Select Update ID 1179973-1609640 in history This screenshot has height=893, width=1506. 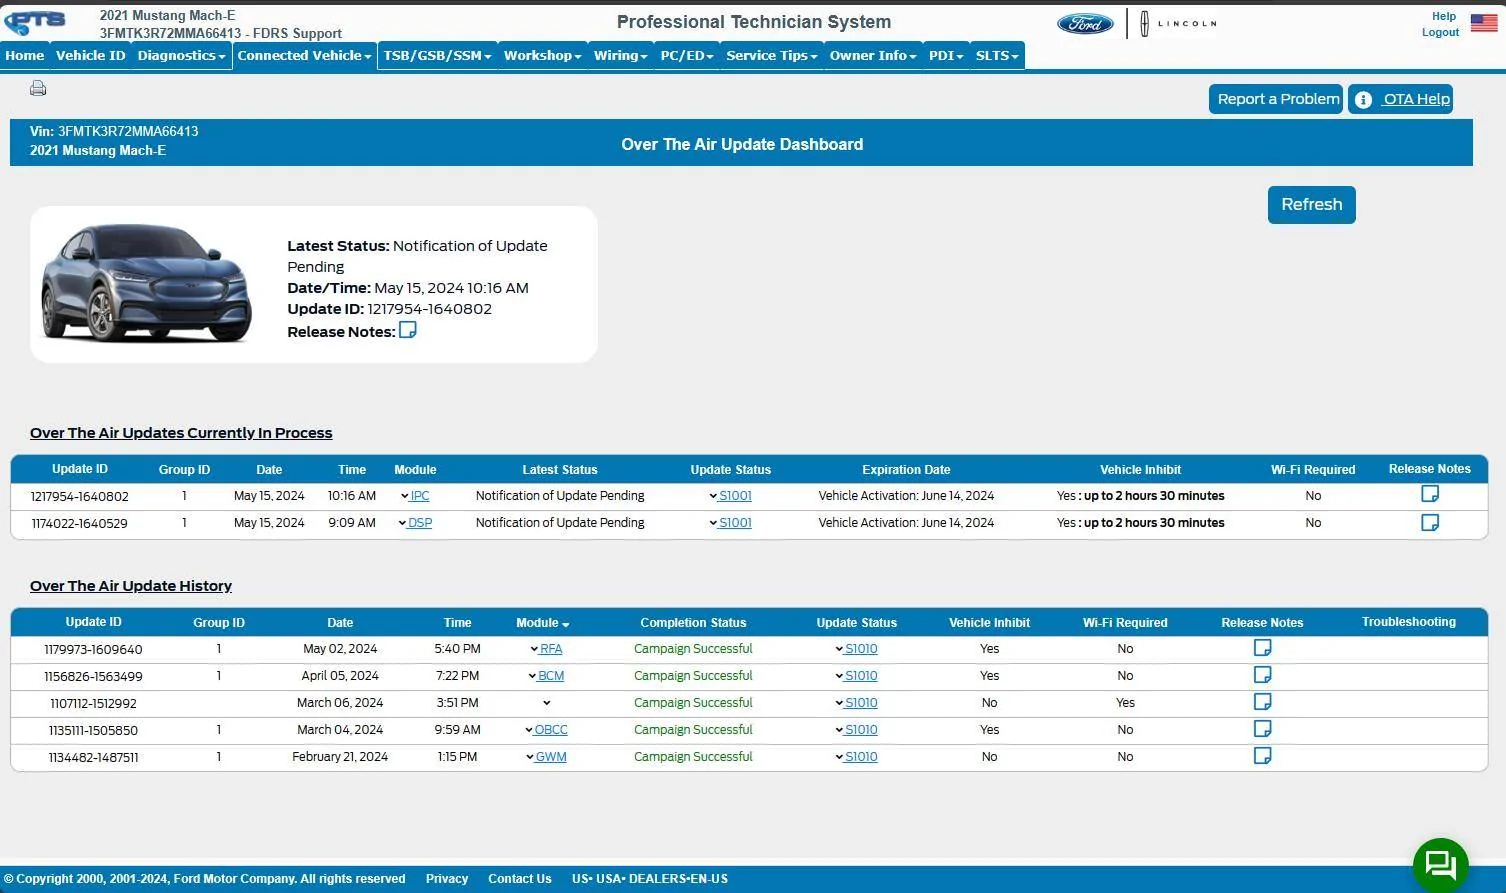pos(93,649)
